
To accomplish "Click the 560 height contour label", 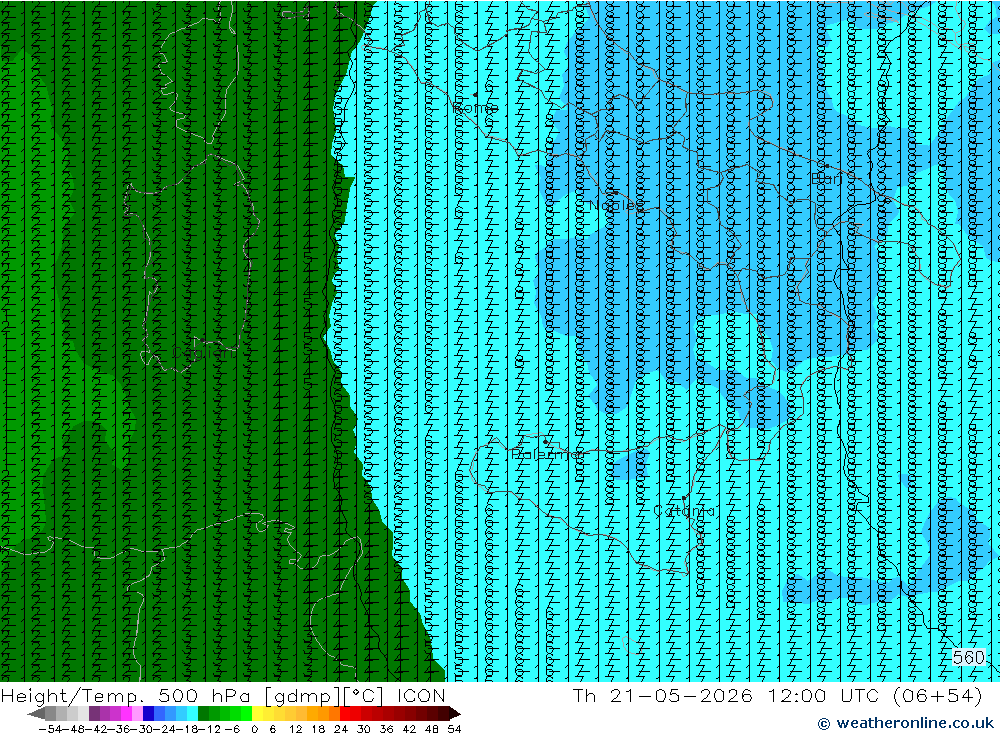I will 968,657.
